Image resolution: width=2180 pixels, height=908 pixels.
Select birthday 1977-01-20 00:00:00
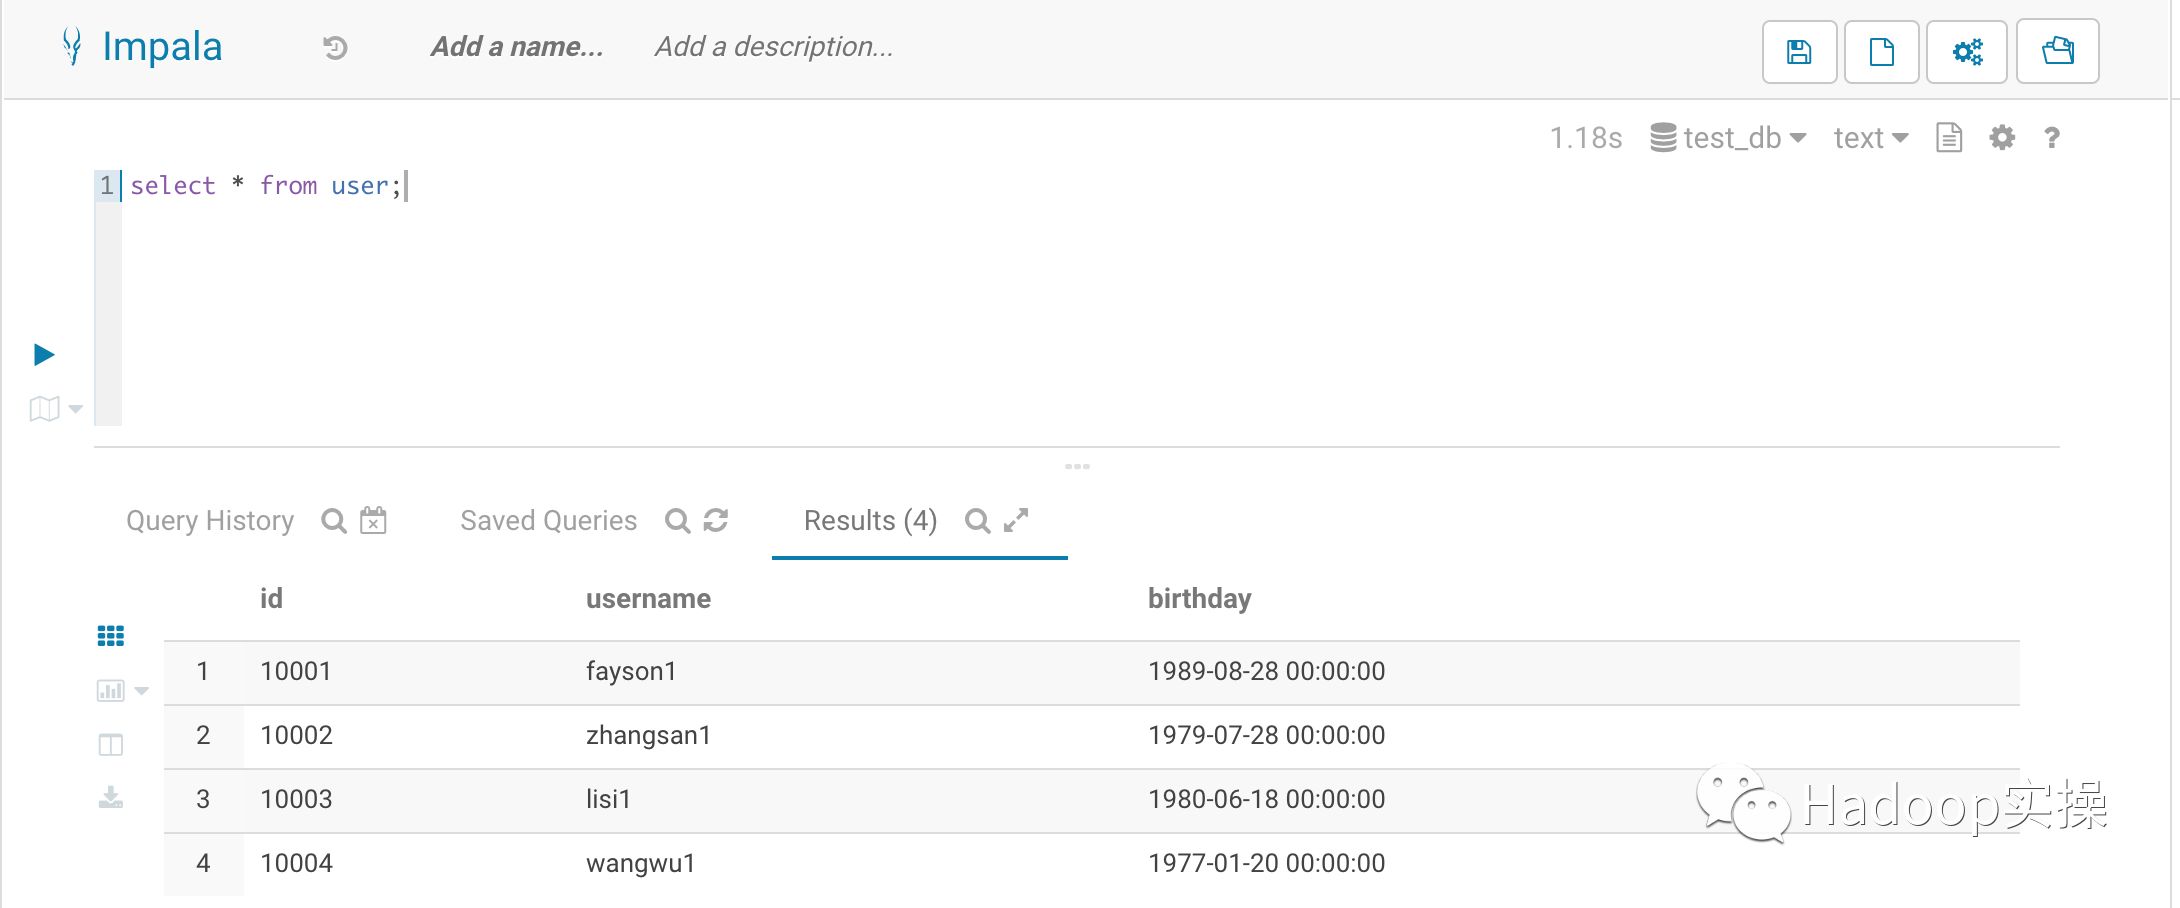click(1266, 863)
